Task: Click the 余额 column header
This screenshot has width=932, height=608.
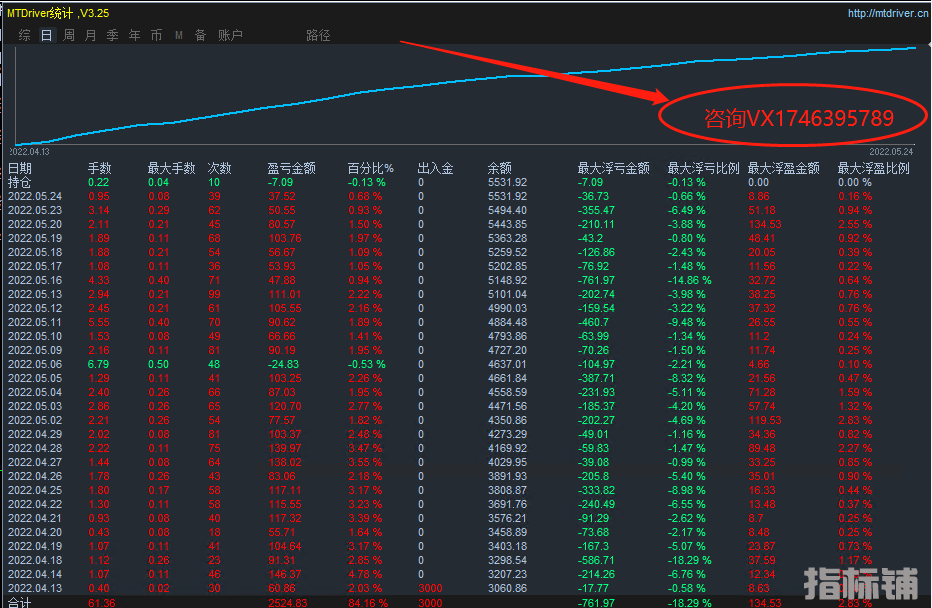Action: (499, 169)
